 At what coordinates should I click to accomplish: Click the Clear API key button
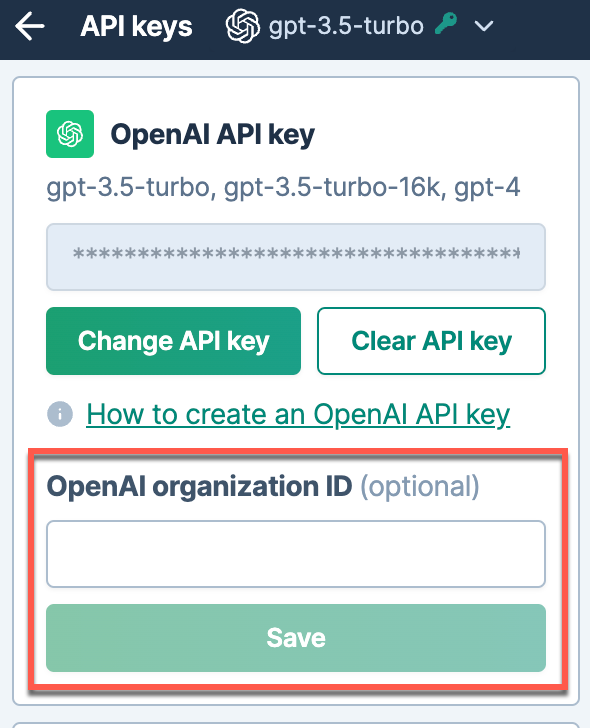click(431, 341)
